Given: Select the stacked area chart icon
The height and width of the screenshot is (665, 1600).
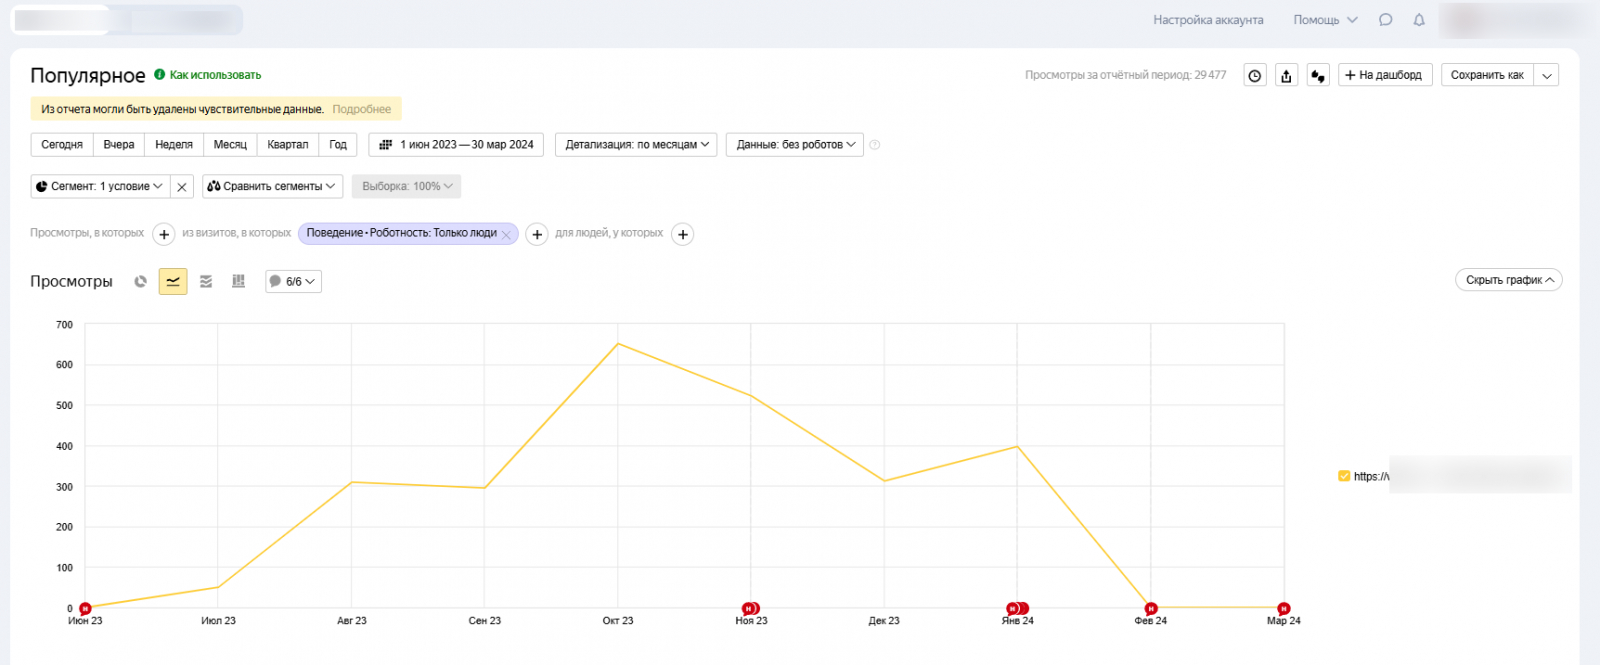Looking at the screenshot, I should click(x=206, y=282).
